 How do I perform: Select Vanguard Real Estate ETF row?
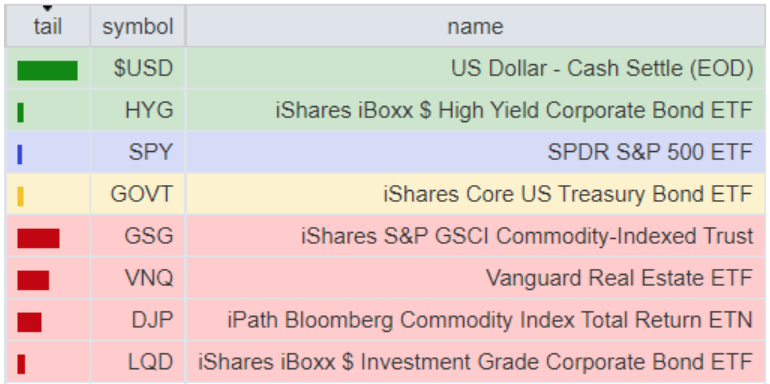tap(385, 278)
